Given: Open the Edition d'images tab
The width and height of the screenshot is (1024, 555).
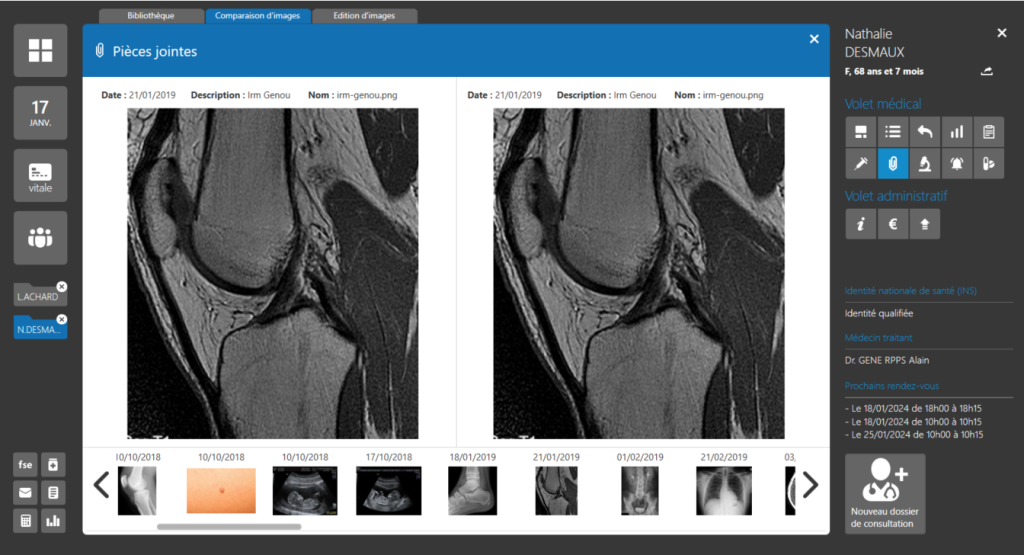Looking at the screenshot, I should (364, 16).
